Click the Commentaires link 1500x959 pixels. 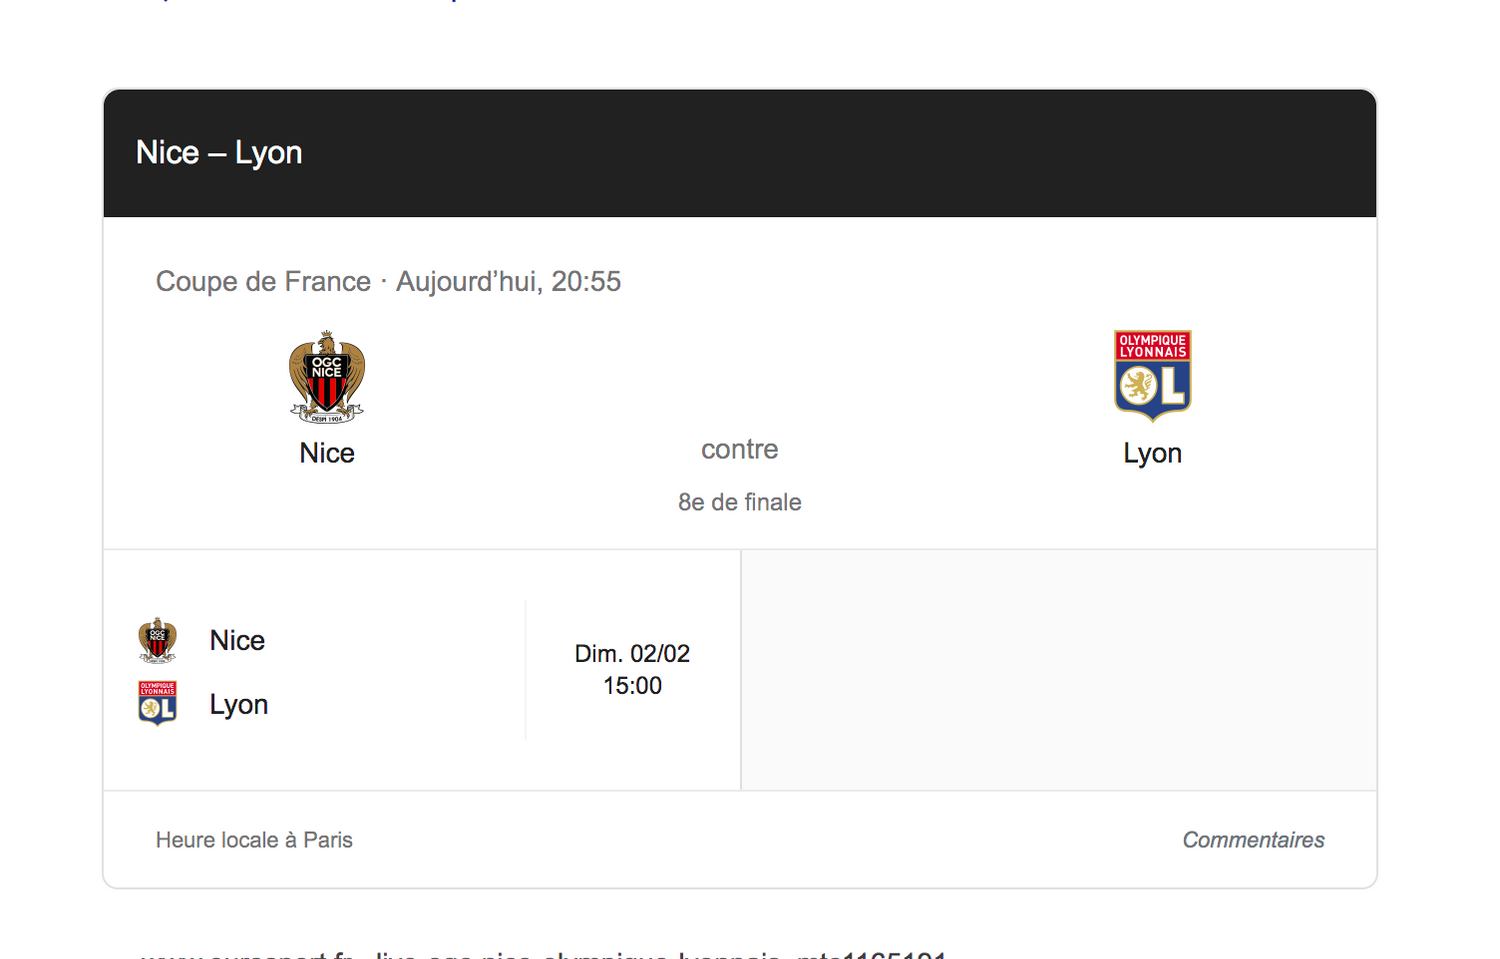click(x=1253, y=840)
